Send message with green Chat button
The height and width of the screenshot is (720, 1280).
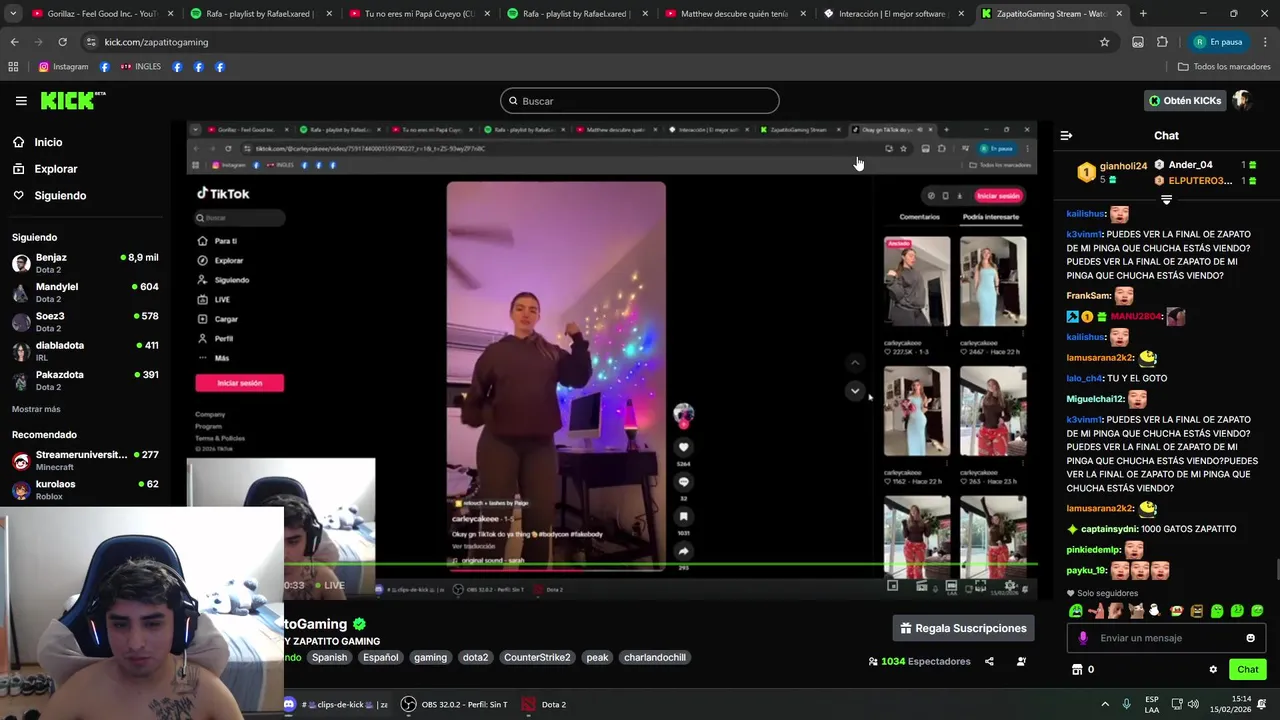pyautogui.click(x=1248, y=669)
